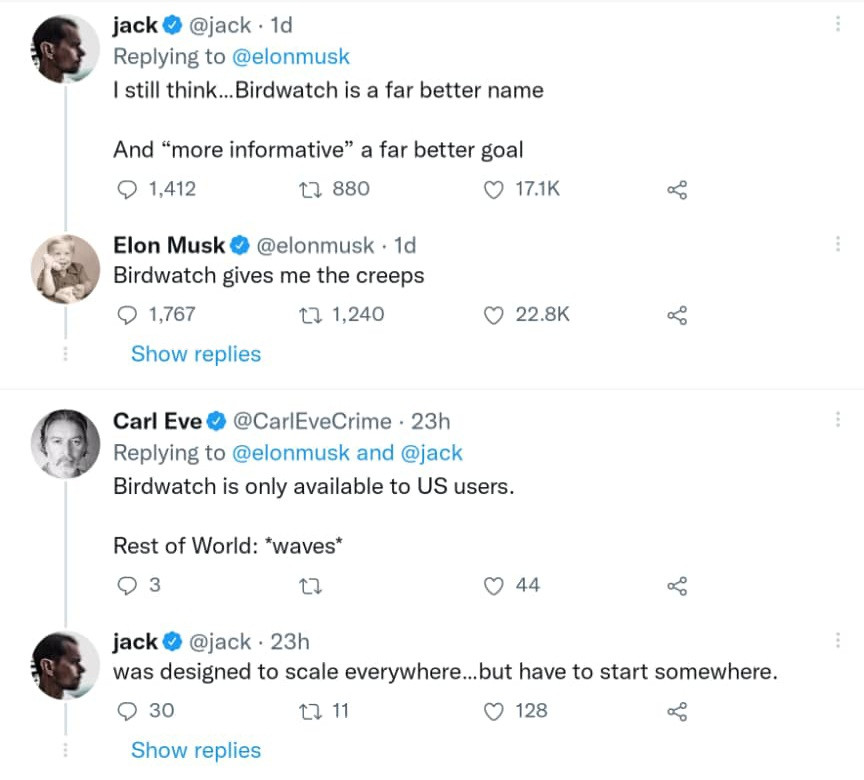Expand Show replies under Elon Musk's tweet
The image size is (864, 780).
pos(196,354)
